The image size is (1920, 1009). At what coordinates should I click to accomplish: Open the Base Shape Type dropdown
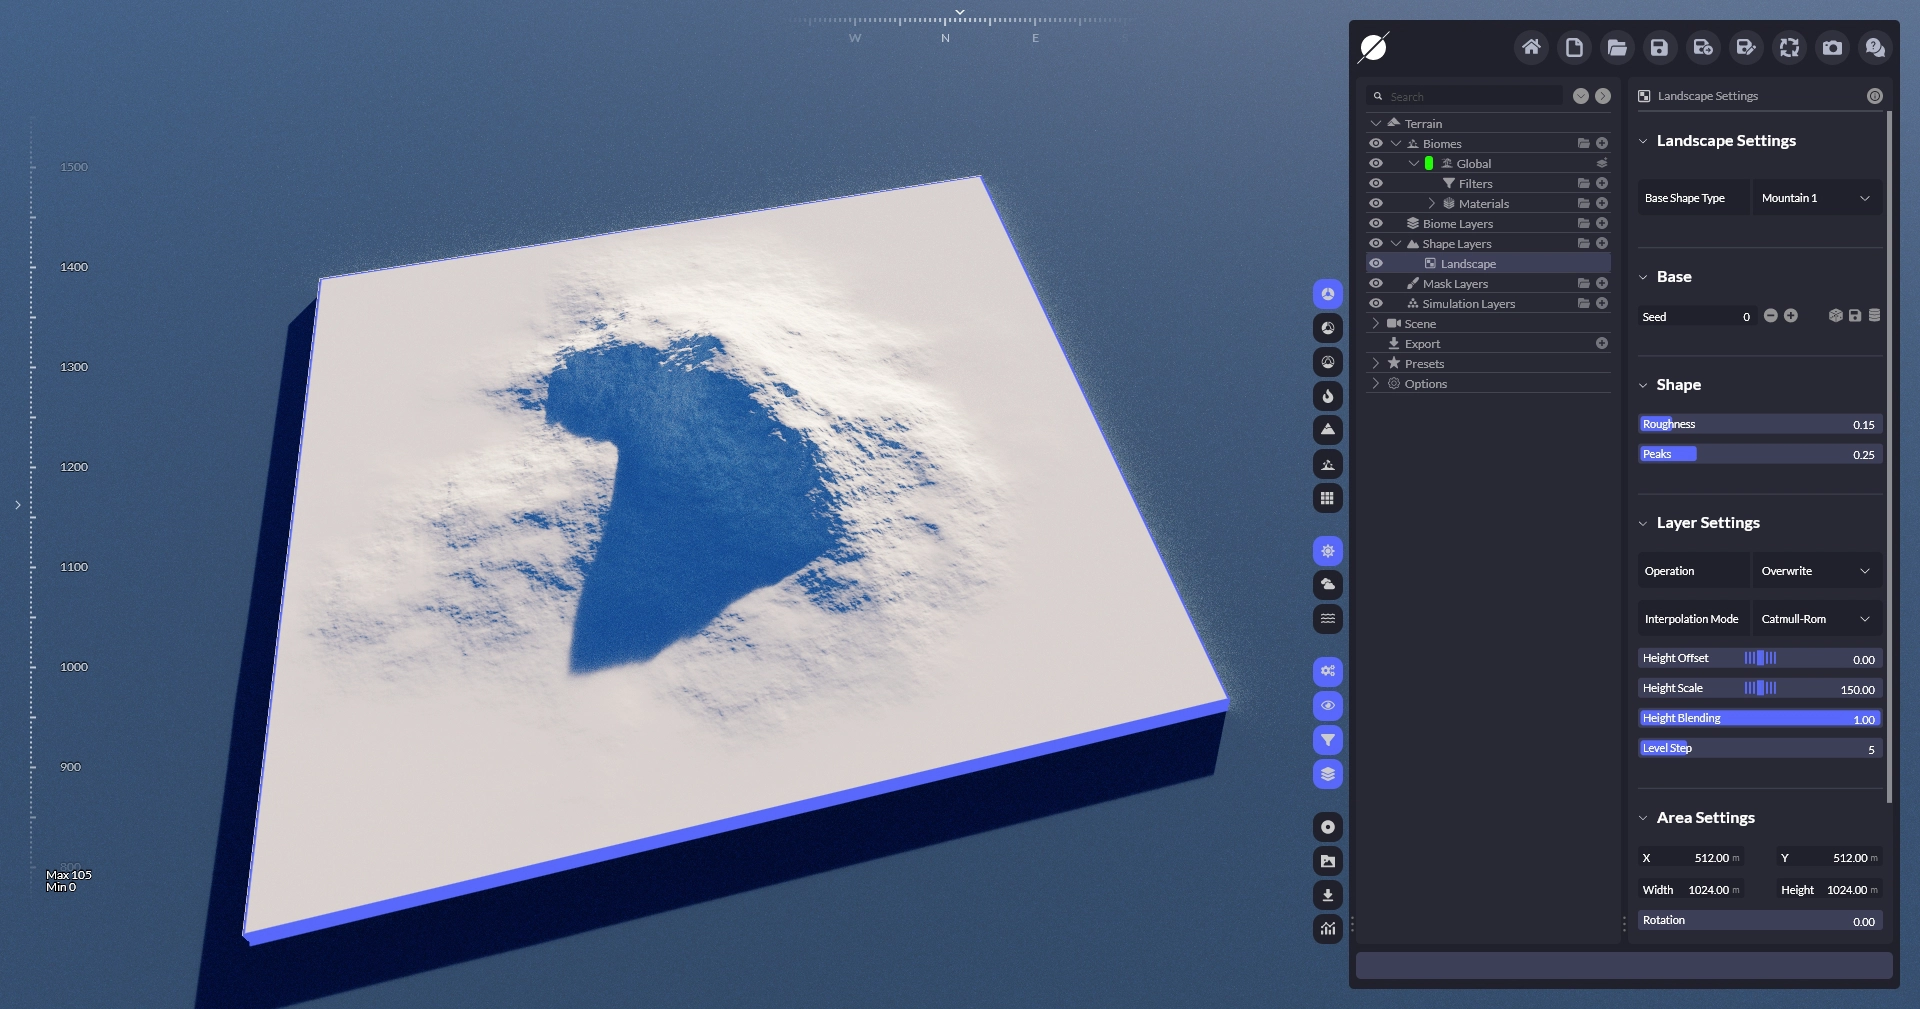[1816, 198]
